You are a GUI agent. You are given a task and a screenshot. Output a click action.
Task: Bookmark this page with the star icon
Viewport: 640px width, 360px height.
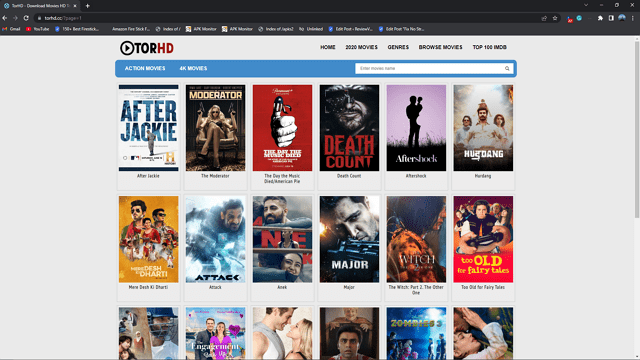(x=555, y=18)
